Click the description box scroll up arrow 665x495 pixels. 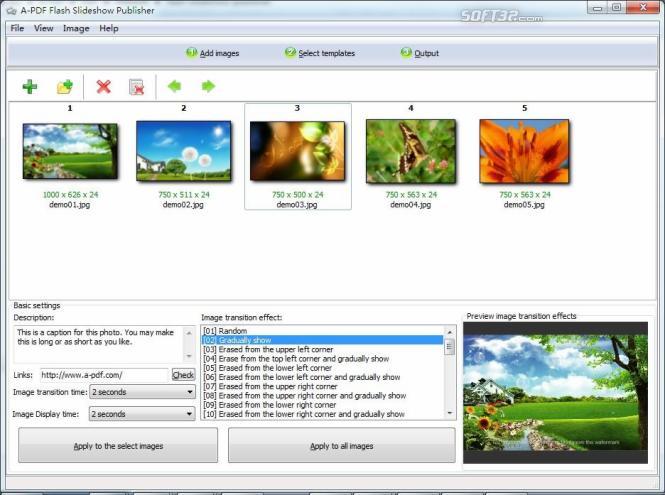189,333
